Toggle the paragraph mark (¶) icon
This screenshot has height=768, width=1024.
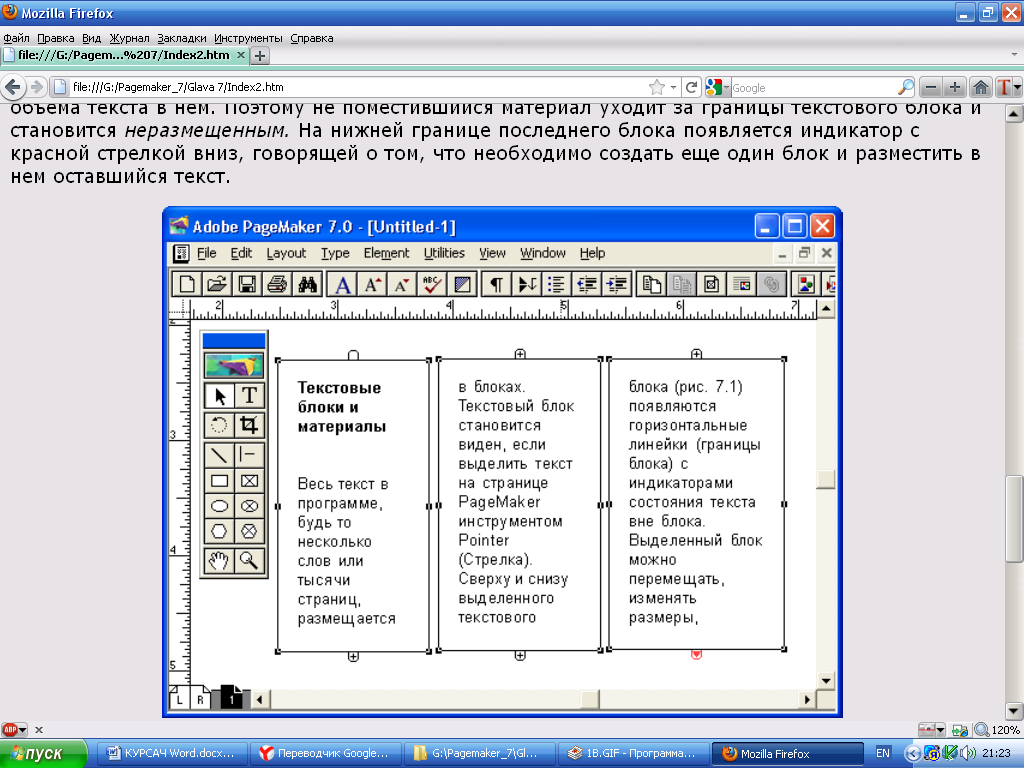pos(497,284)
